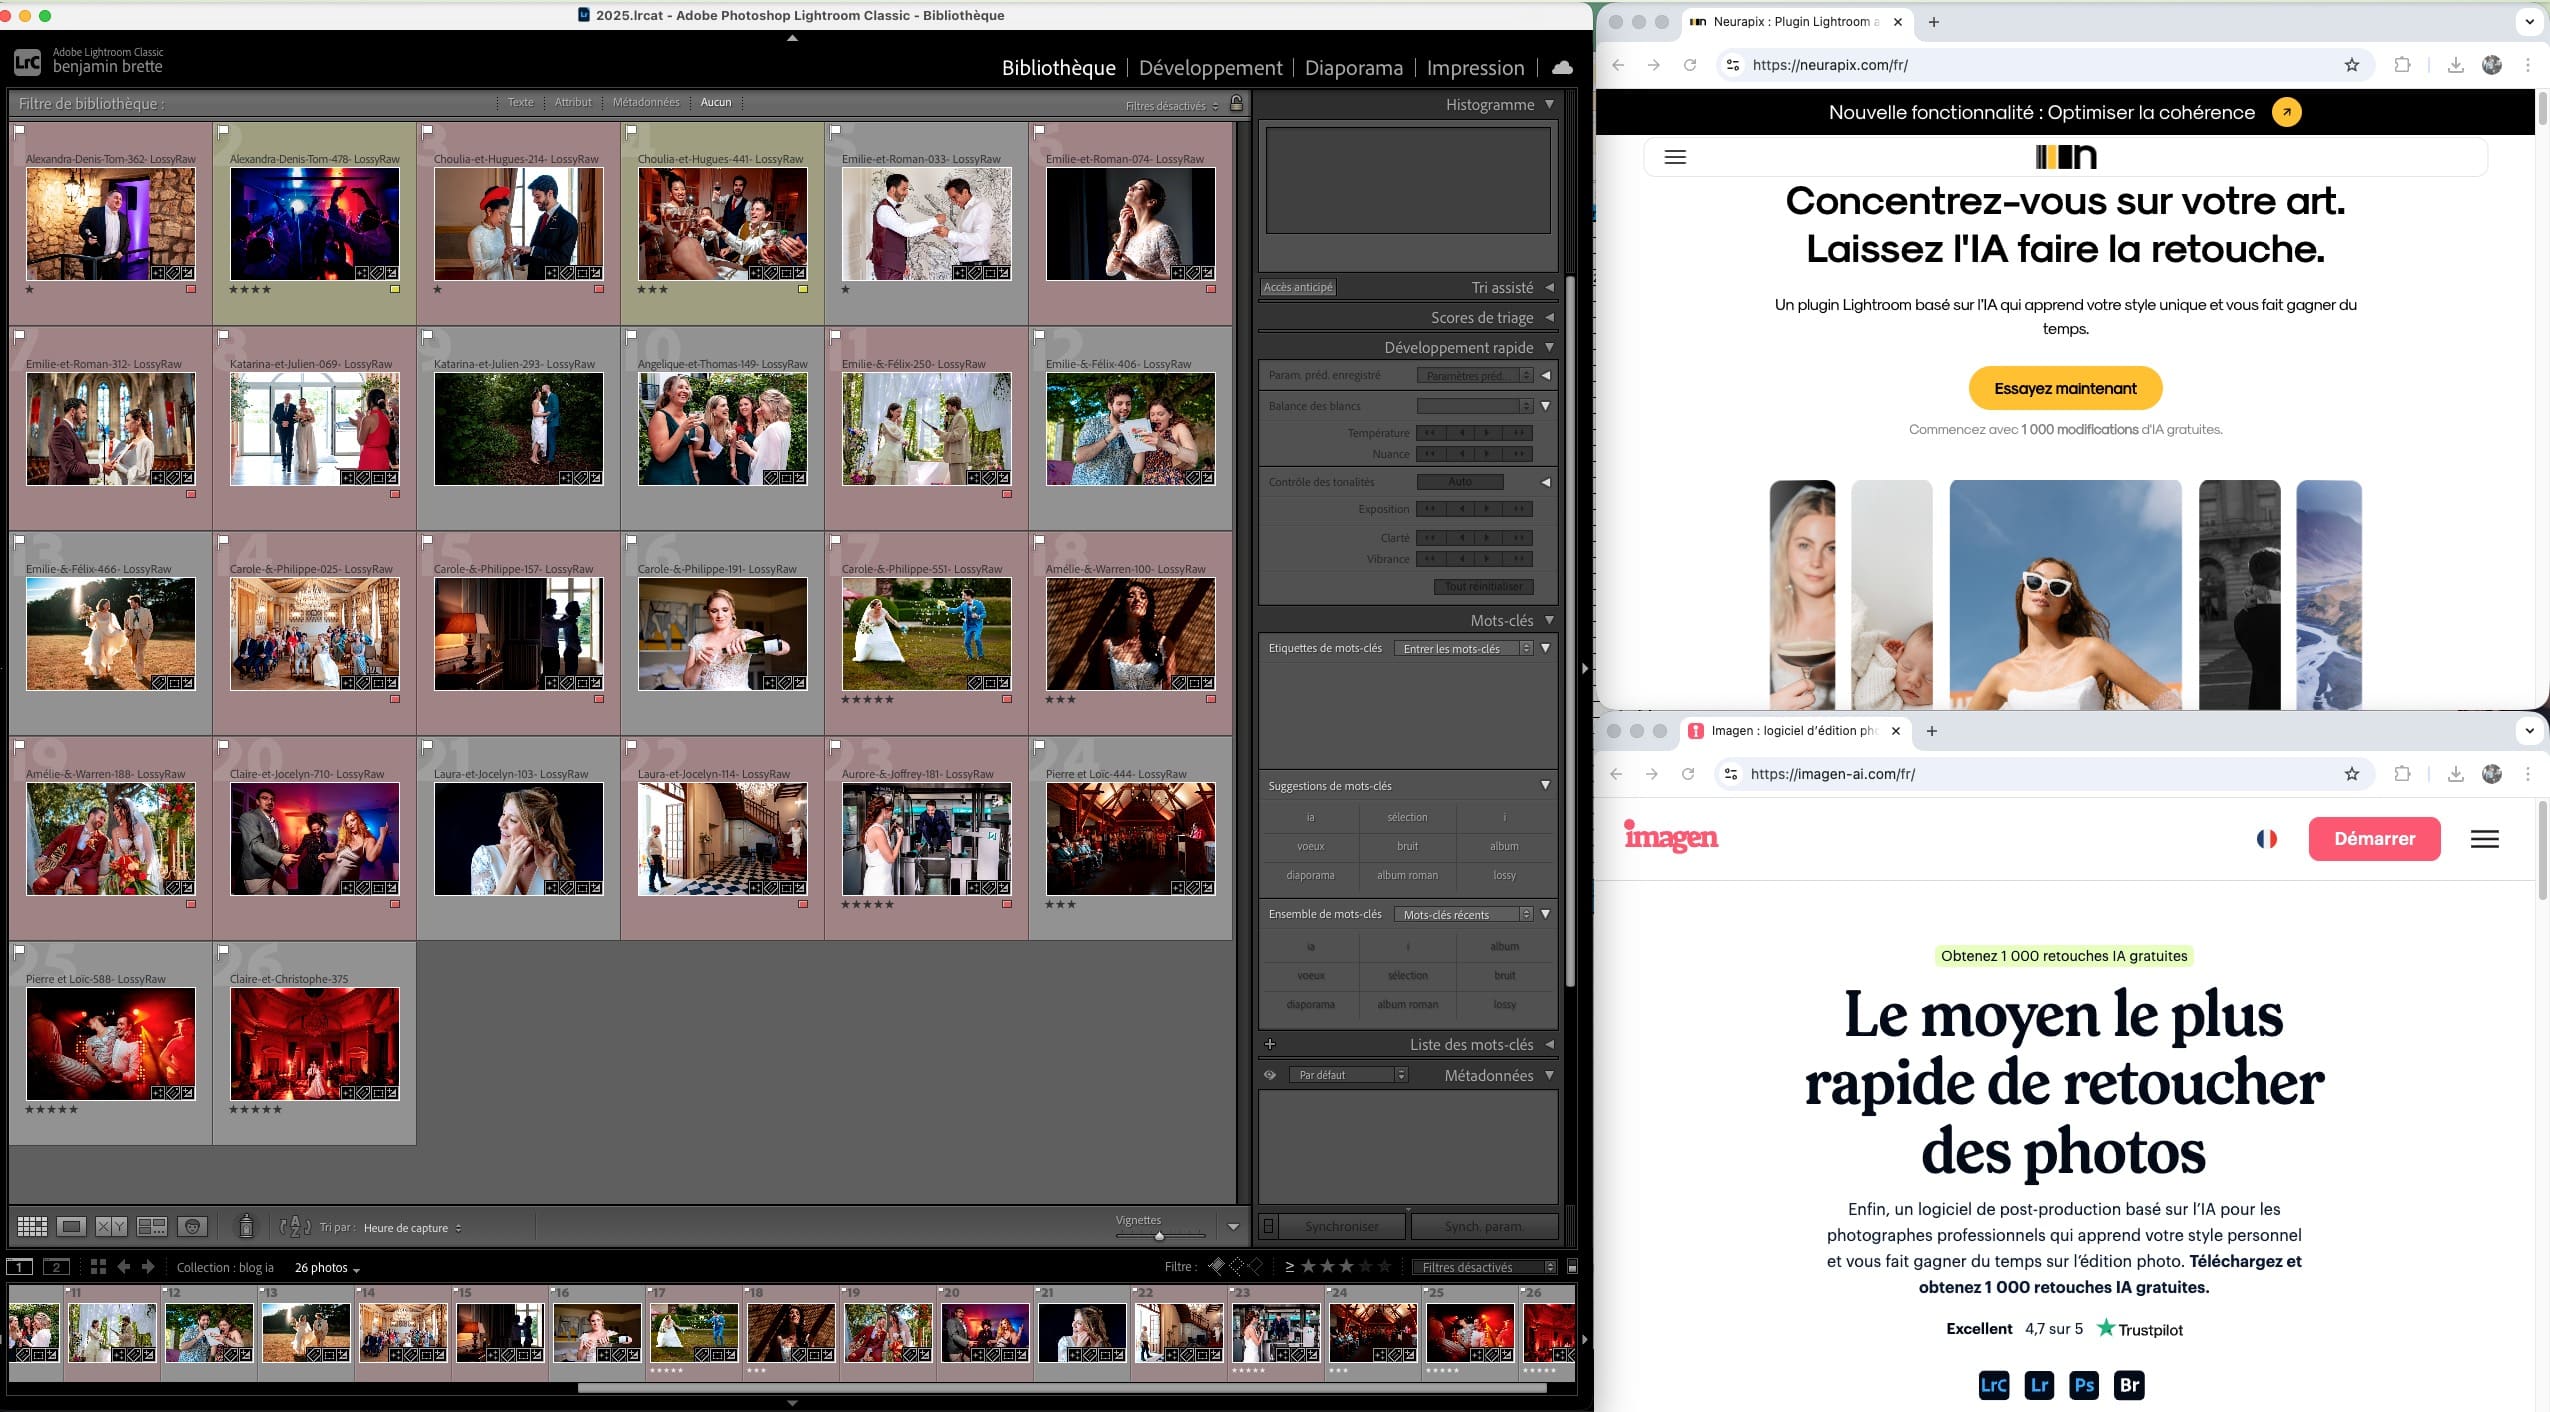Select the Grid view icon
The image size is (2550, 1412).
click(32, 1225)
